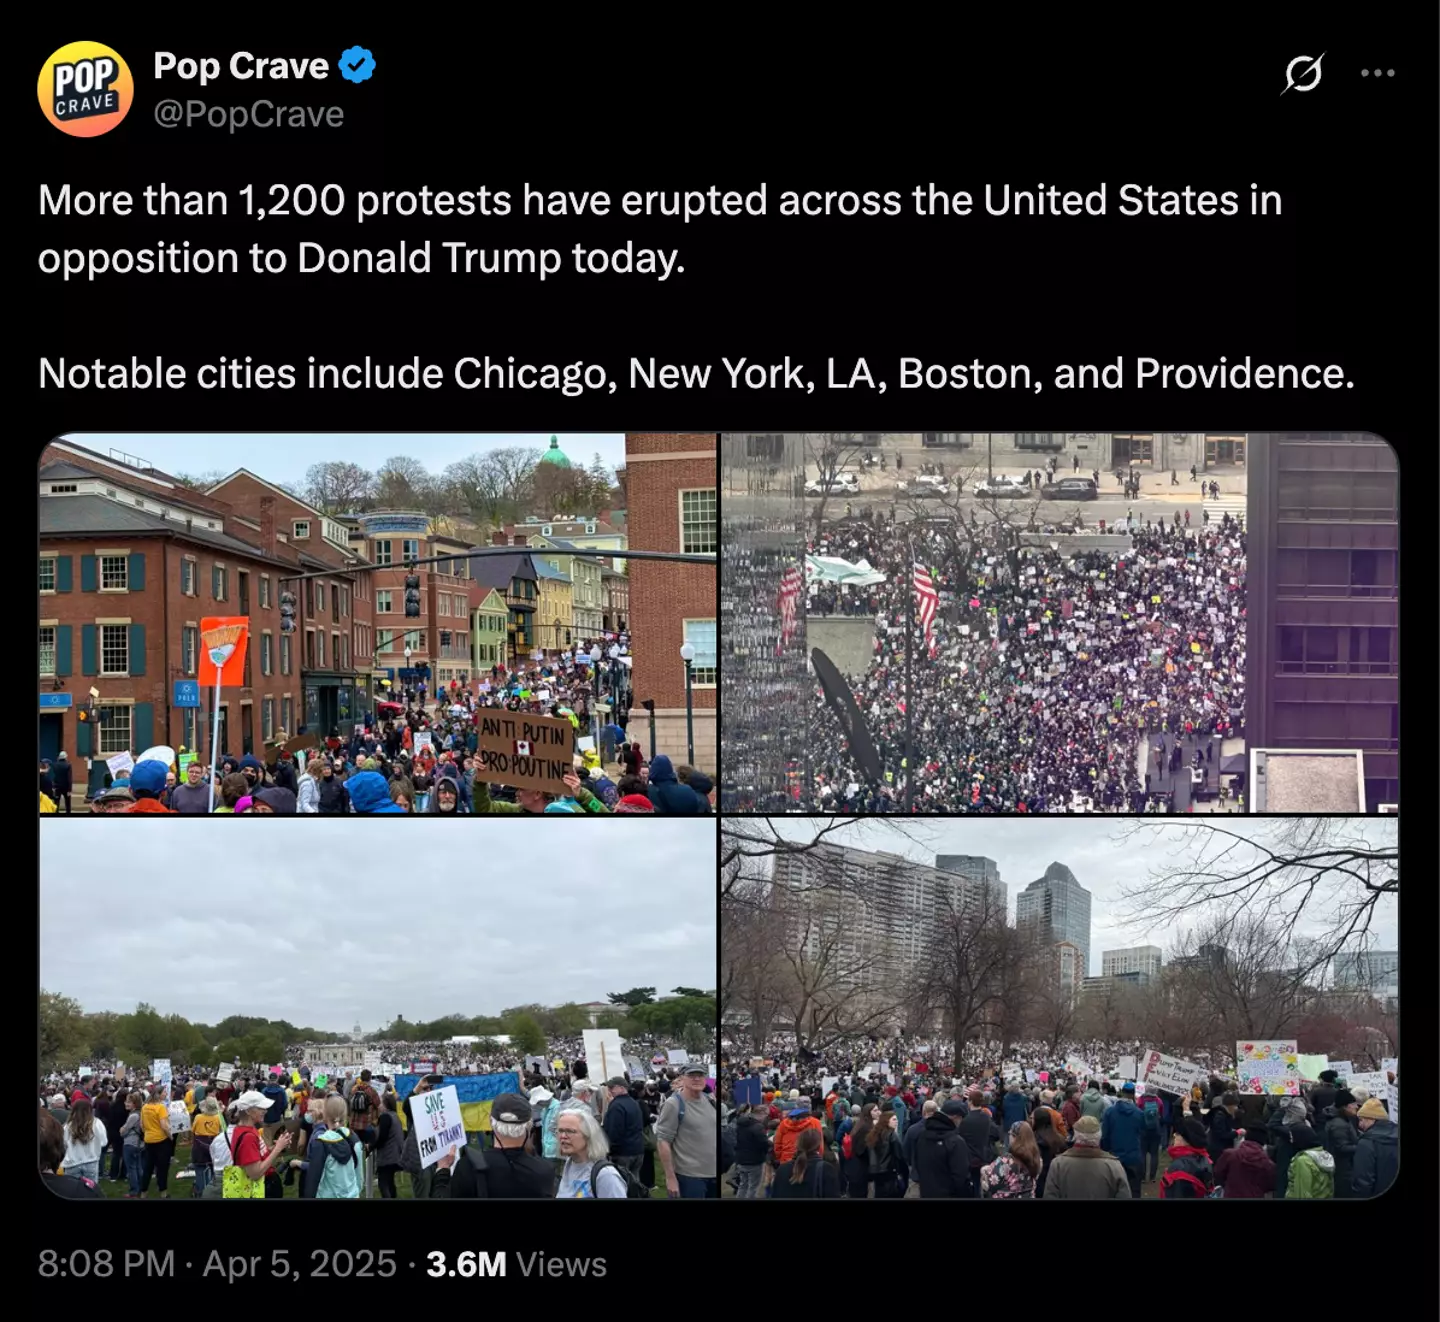Image resolution: width=1440 pixels, height=1322 pixels.
Task: View the aerial crowd plaza protest photo
Action: click(1060, 622)
